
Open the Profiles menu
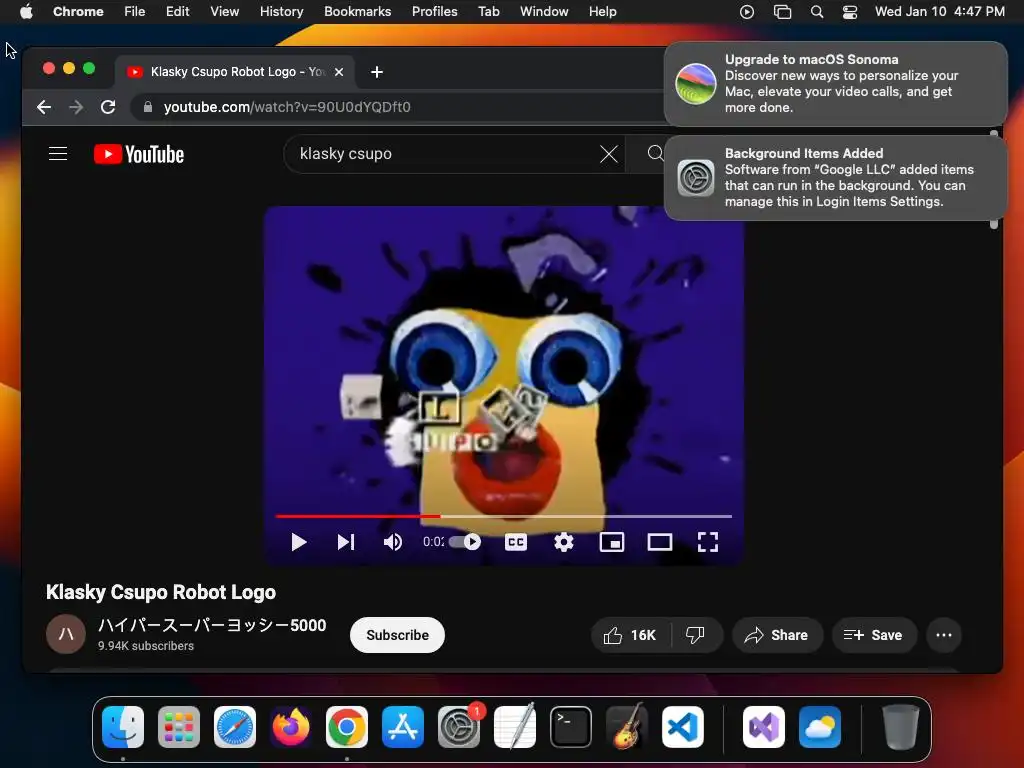point(434,12)
